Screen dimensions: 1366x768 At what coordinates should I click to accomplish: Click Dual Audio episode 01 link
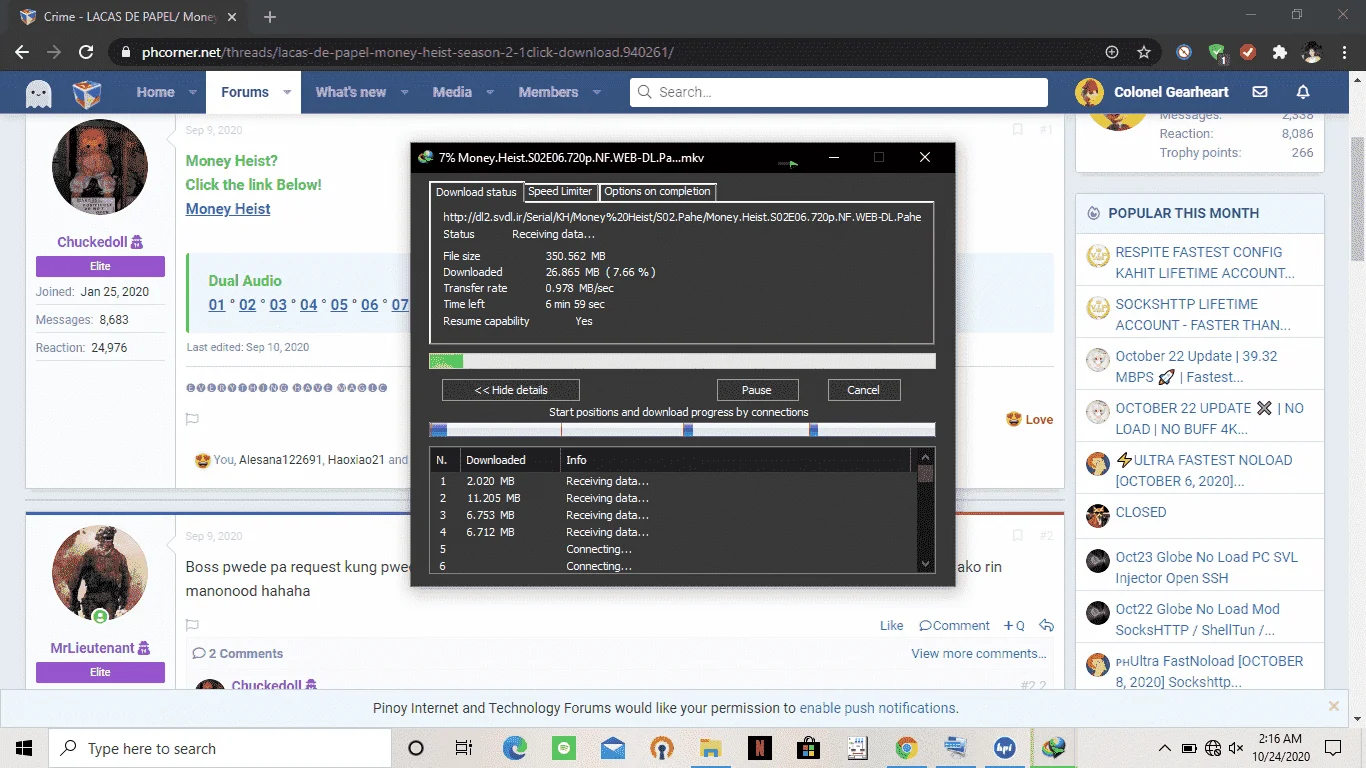(x=217, y=305)
